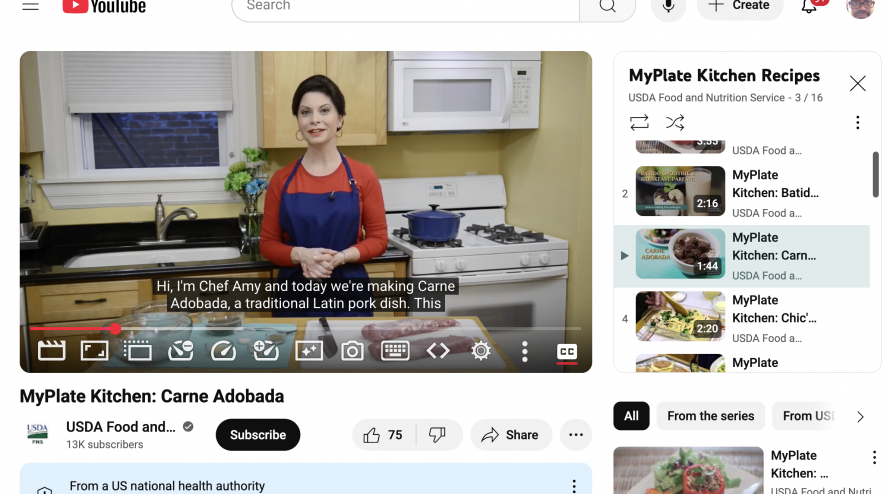Toggle playlist shuffle
Screen dimensions: 887x494
675,122
